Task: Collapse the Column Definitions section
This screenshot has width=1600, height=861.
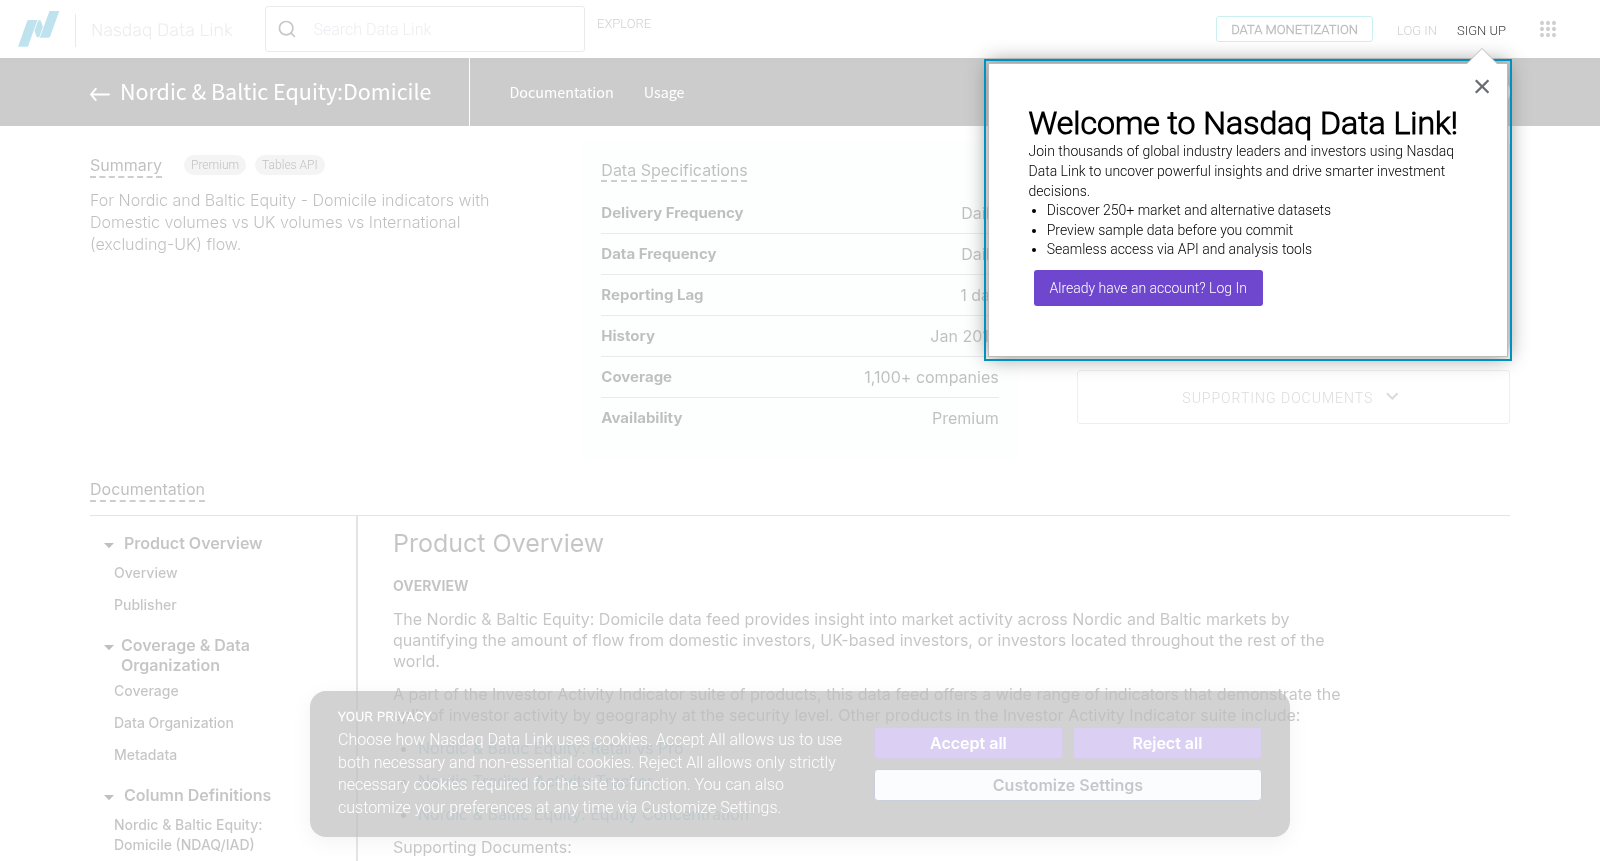Action: pyautogui.click(x=109, y=797)
